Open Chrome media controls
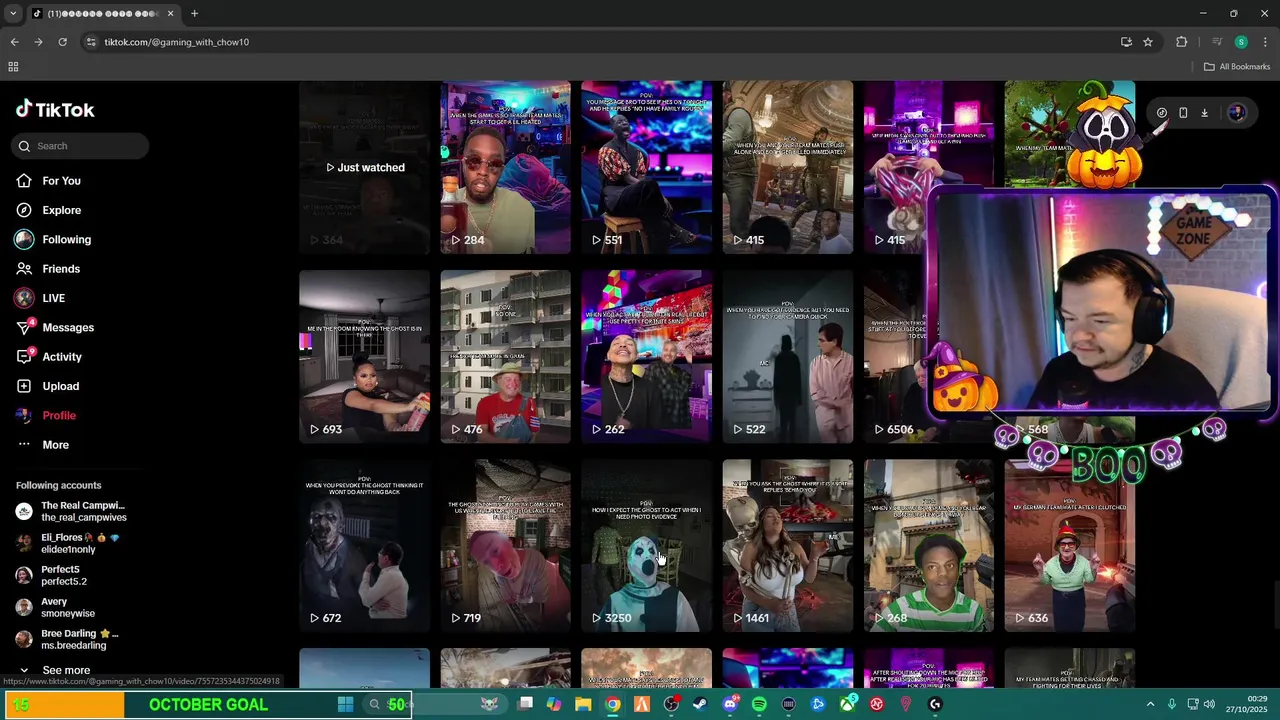Image resolution: width=1280 pixels, height=720 pixels. tap(1217, 42)
